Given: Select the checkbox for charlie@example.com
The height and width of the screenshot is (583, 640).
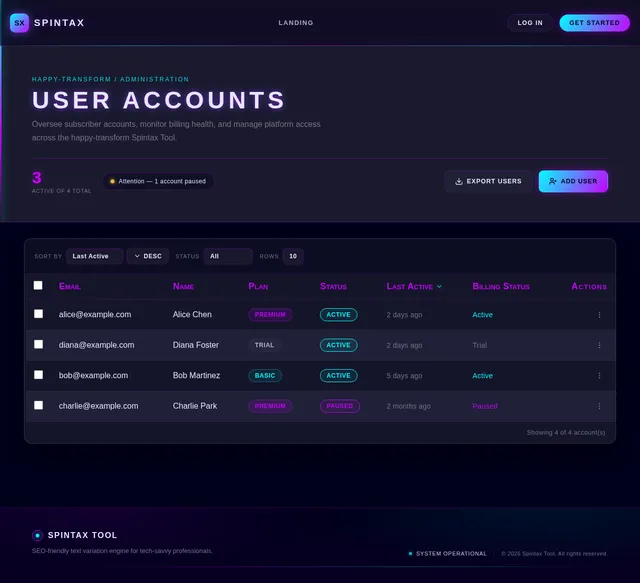Looking at the screenshot, I should click(38, 405).
